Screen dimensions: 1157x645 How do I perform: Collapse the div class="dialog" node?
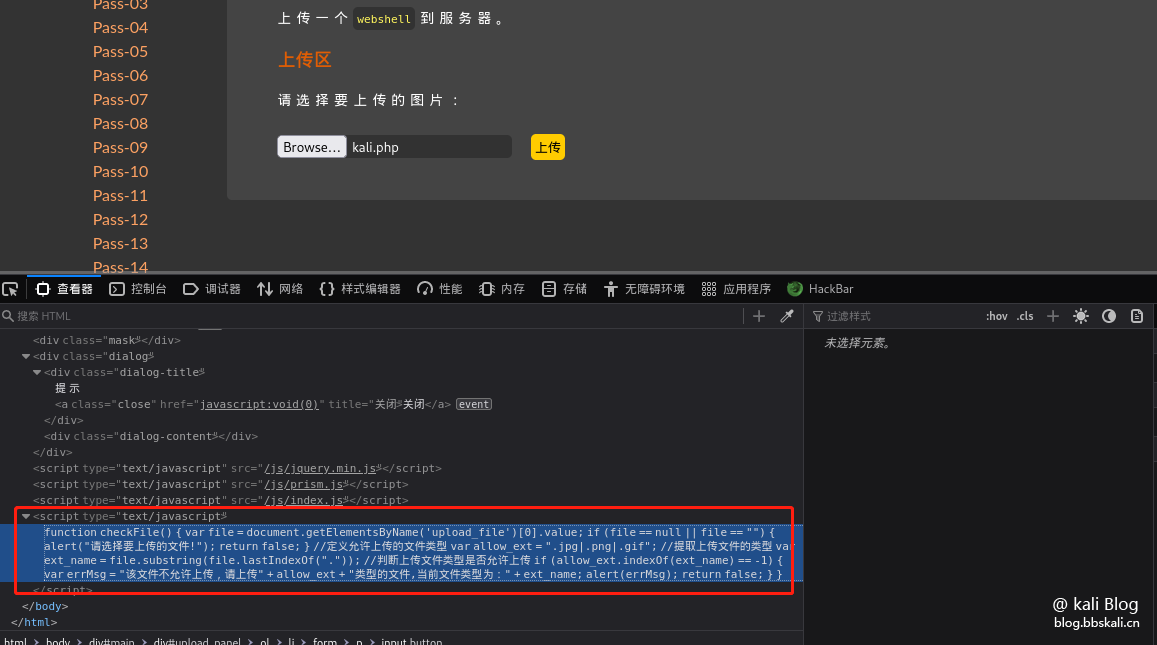26,356
